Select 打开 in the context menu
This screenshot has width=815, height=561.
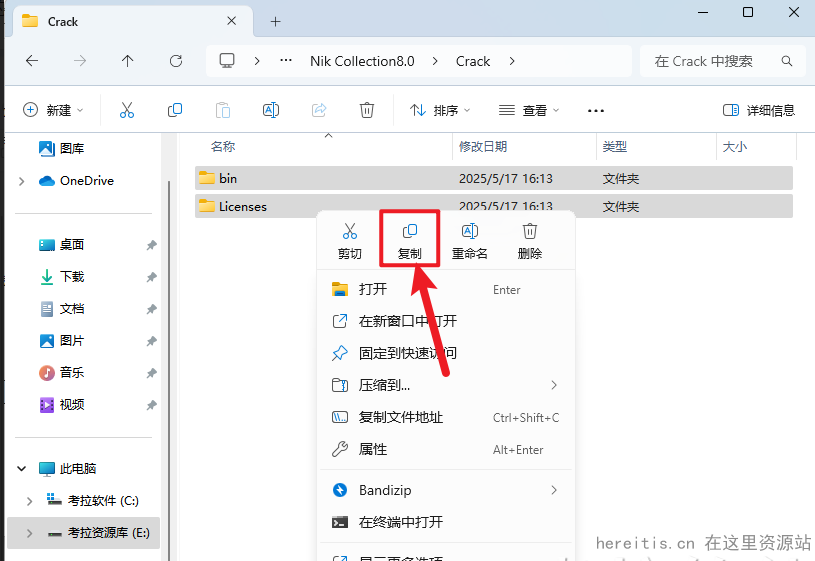point(446,289)
